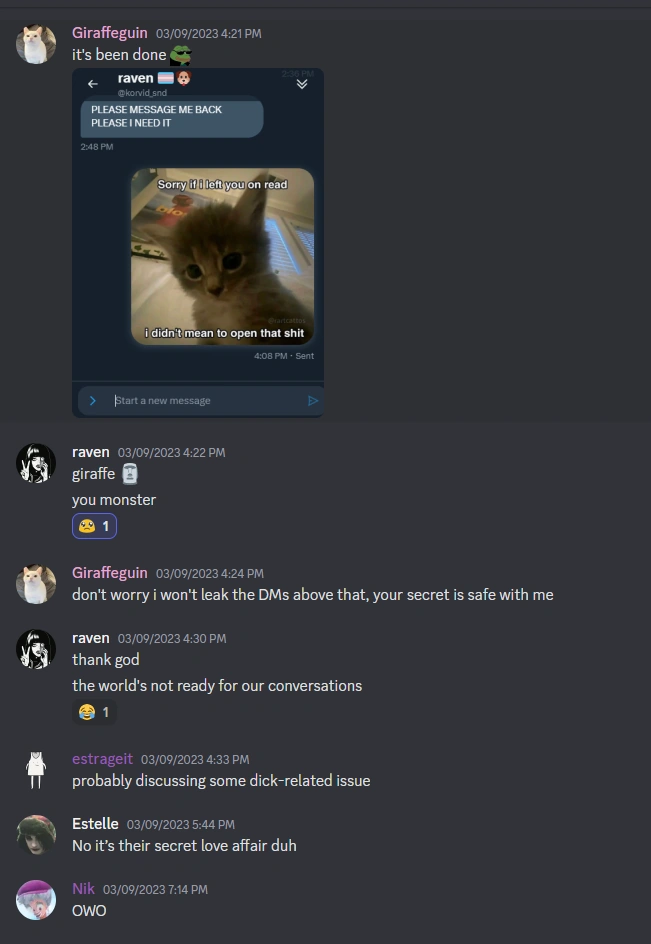Screen dimensions: 651x944
Task: Toggle the laughing crying reaction
Action: [95, 712]
